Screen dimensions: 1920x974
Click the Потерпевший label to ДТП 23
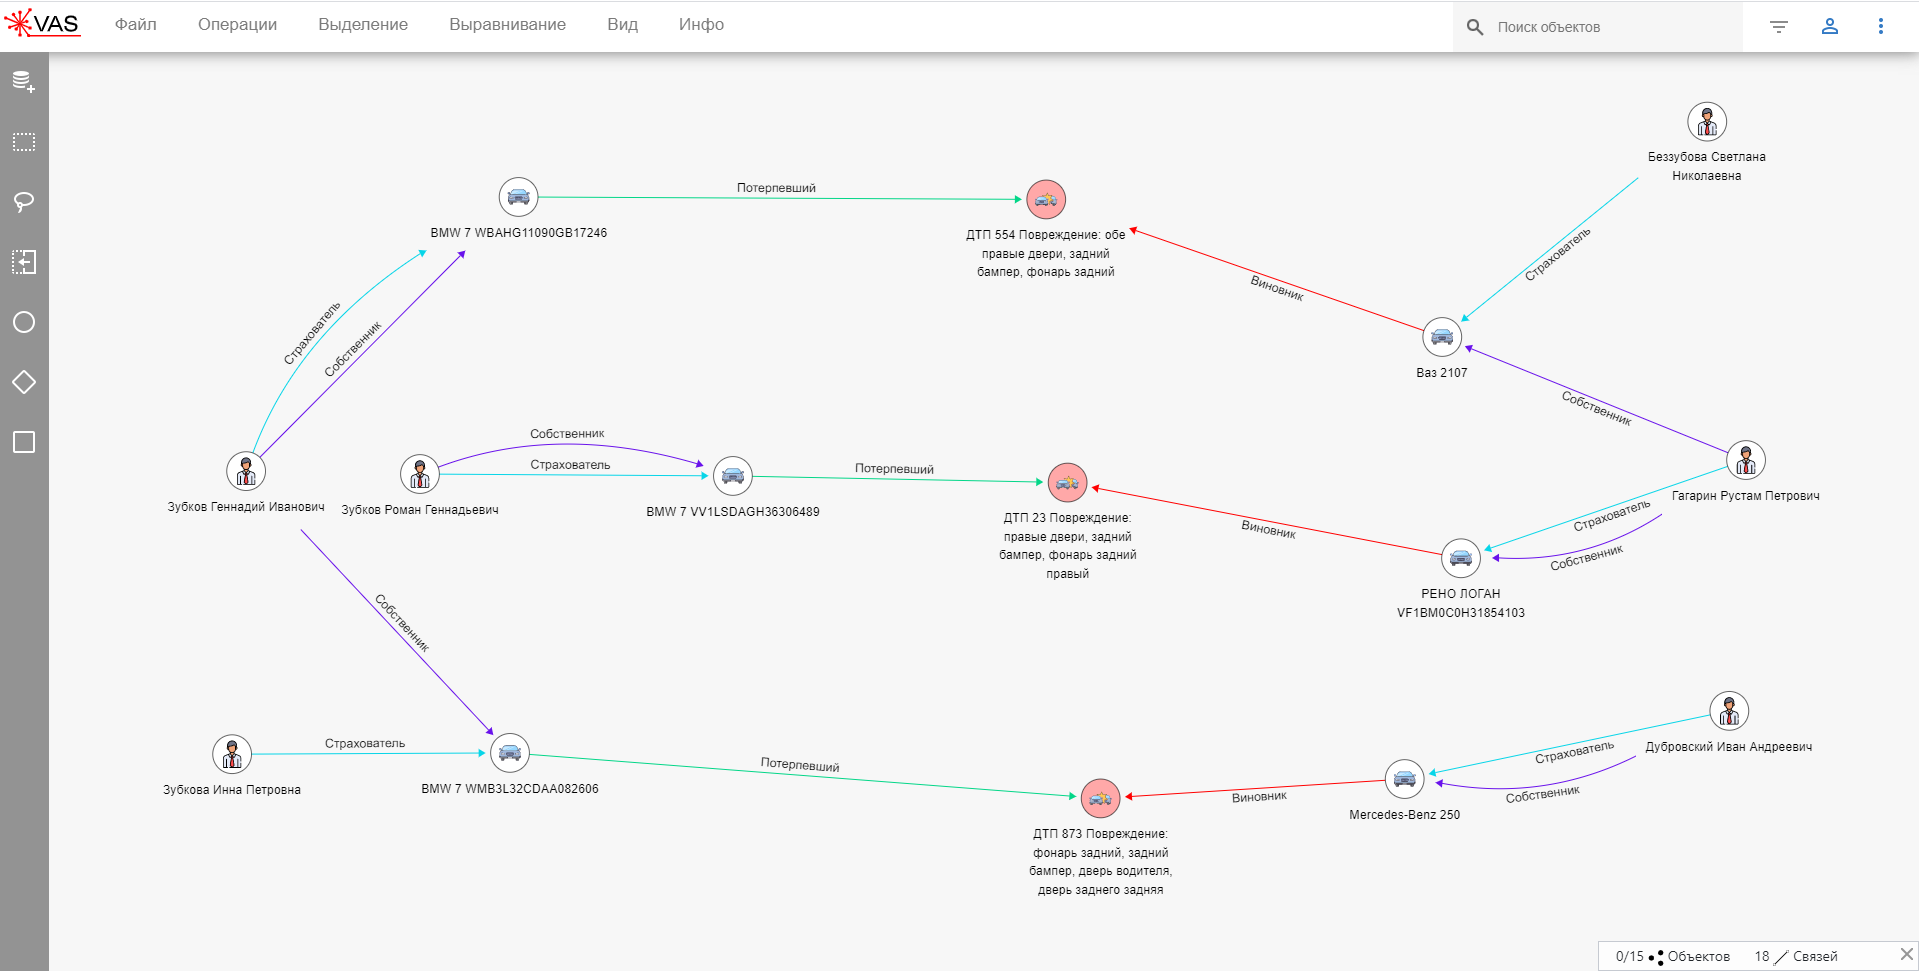(x=894, y=469)
